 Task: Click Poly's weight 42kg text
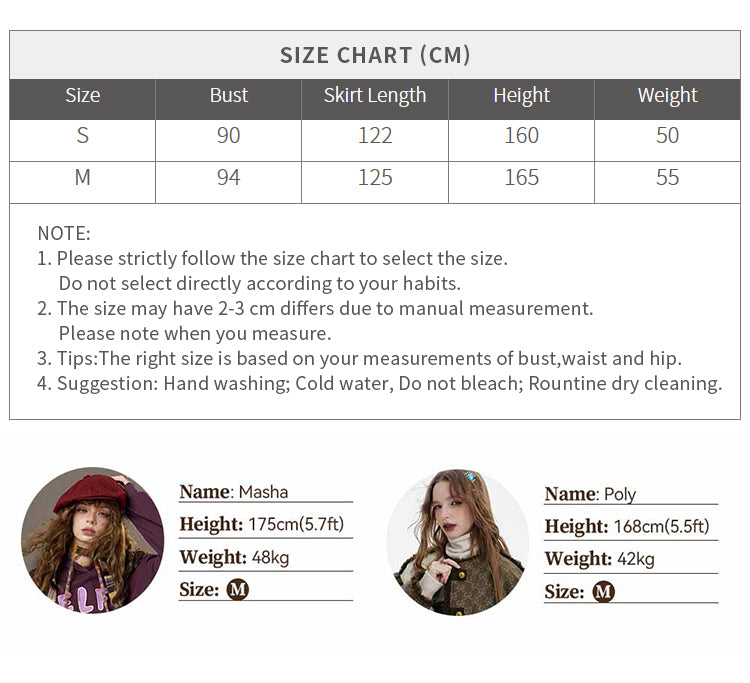point(636,559)
